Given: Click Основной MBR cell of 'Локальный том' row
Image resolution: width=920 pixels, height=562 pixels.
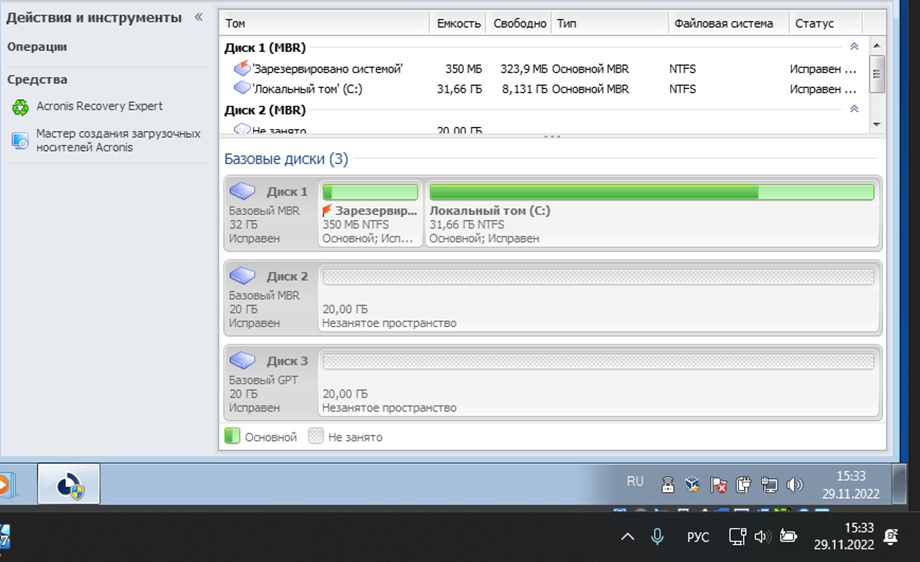Looking at the screenshot, I should (x=590, y=89).
